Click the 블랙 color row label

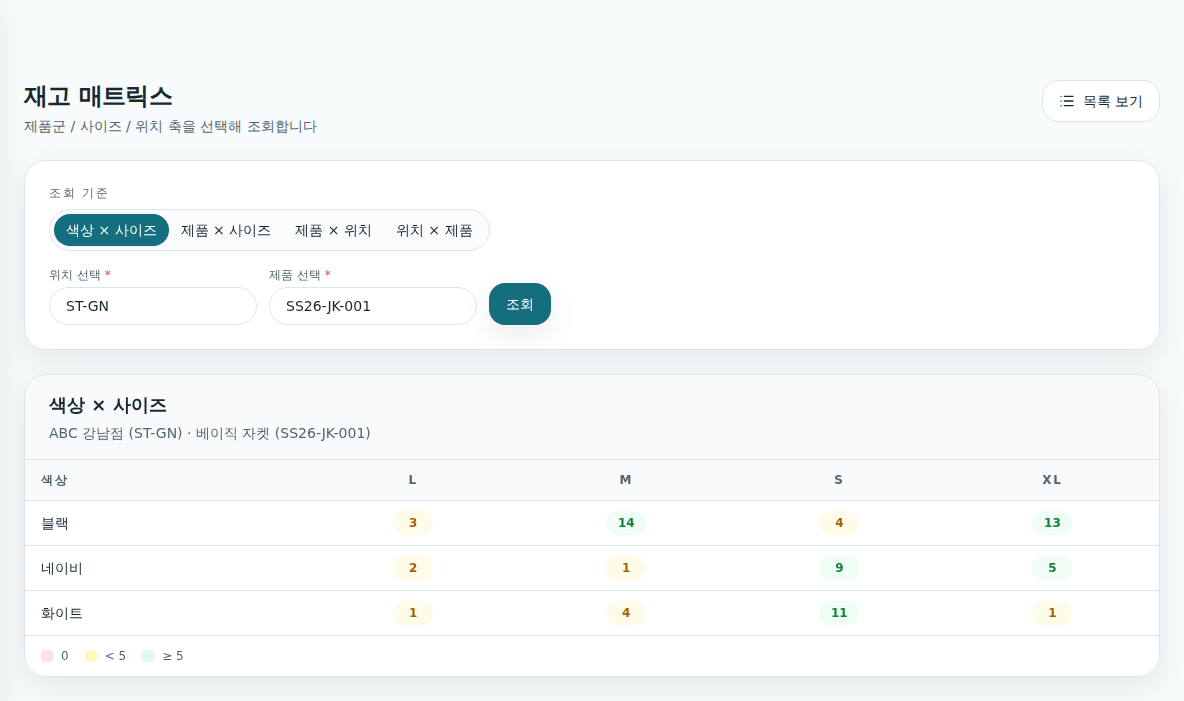pos(54,523)
